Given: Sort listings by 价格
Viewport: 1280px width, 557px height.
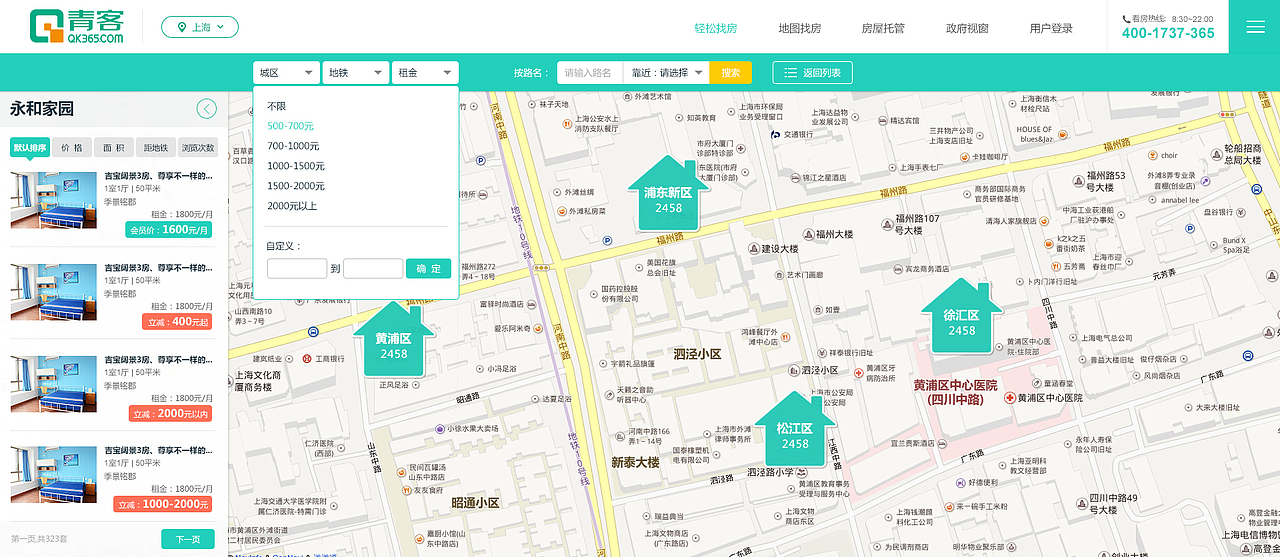Looking at the screenshot, I should pos(72,148).
